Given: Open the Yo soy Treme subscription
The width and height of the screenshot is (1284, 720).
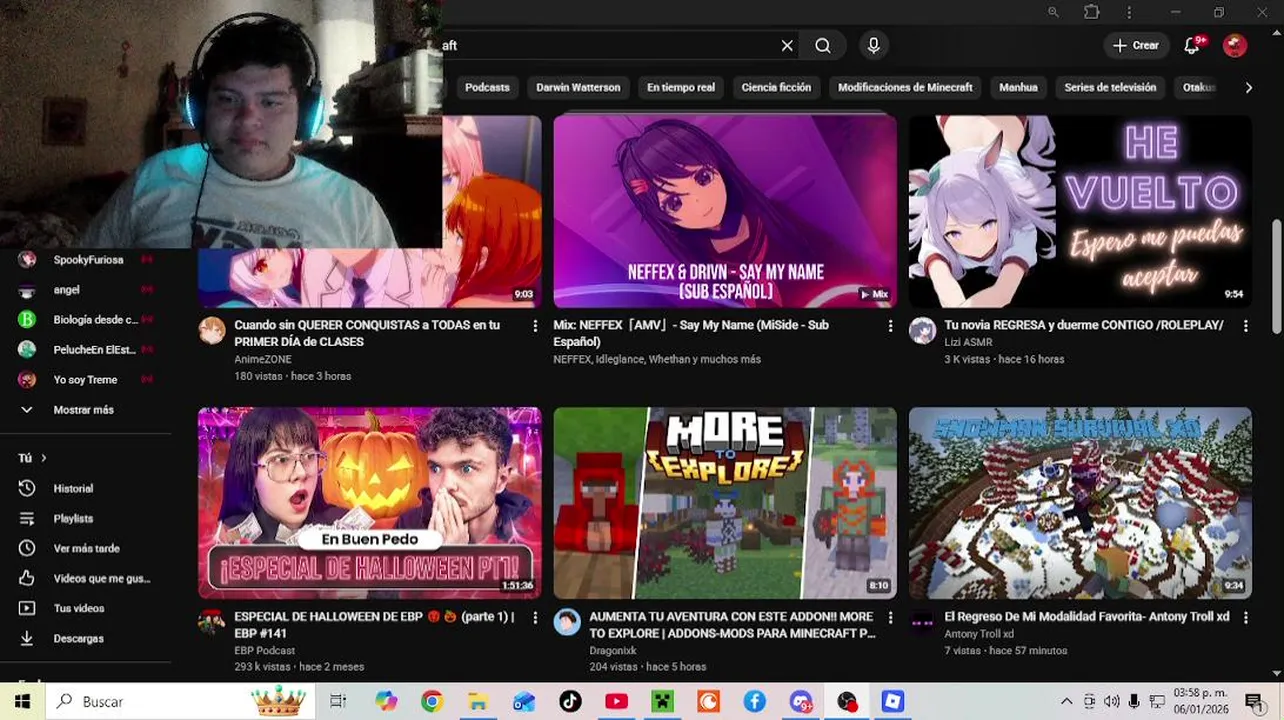Looking at the screenshot, I should coord(86,380).
